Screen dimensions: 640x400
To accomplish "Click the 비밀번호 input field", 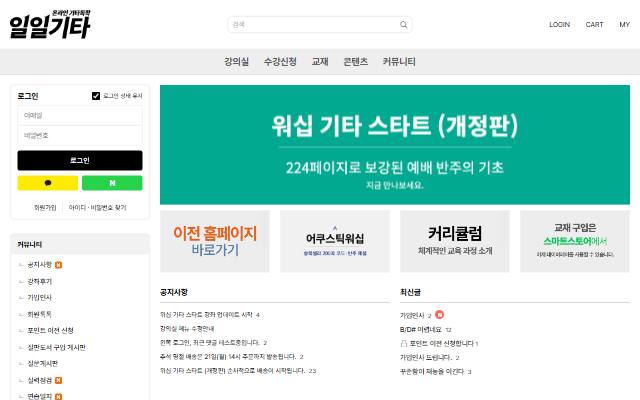I will point(80,136).
